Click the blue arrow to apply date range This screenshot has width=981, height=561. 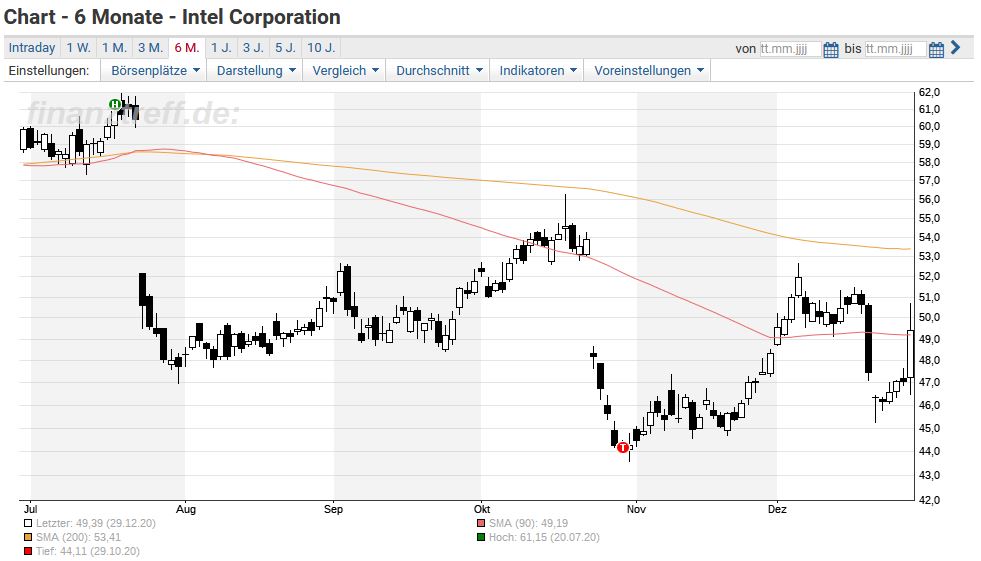coord(955,48)
